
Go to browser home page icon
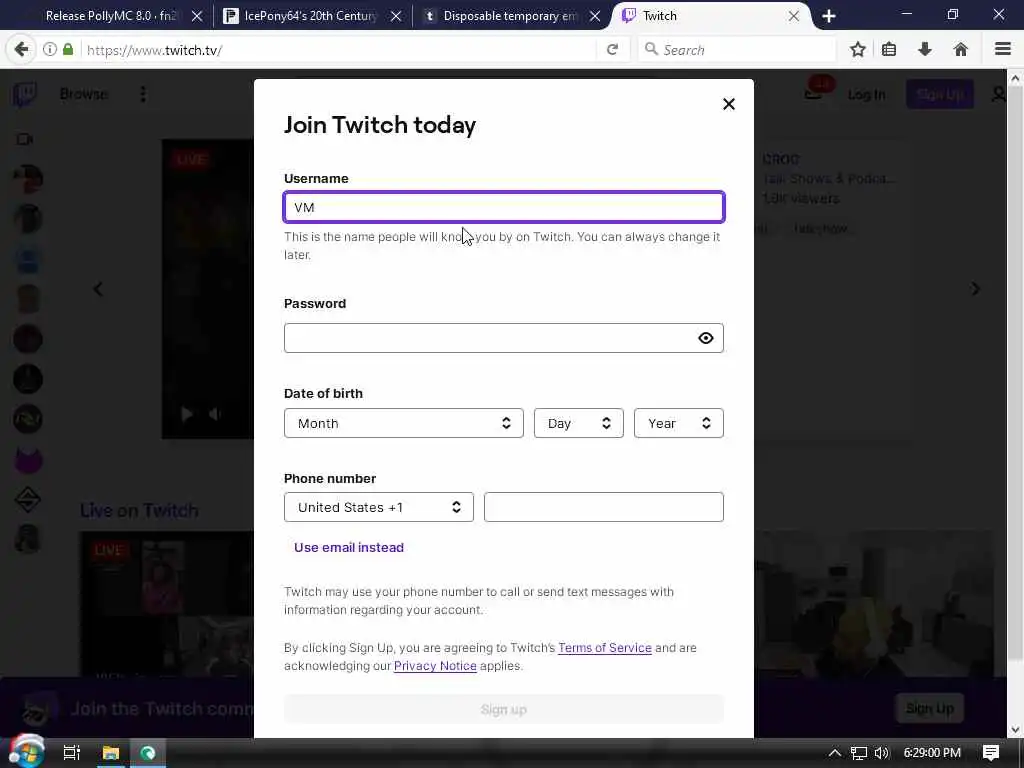(961, 50)
